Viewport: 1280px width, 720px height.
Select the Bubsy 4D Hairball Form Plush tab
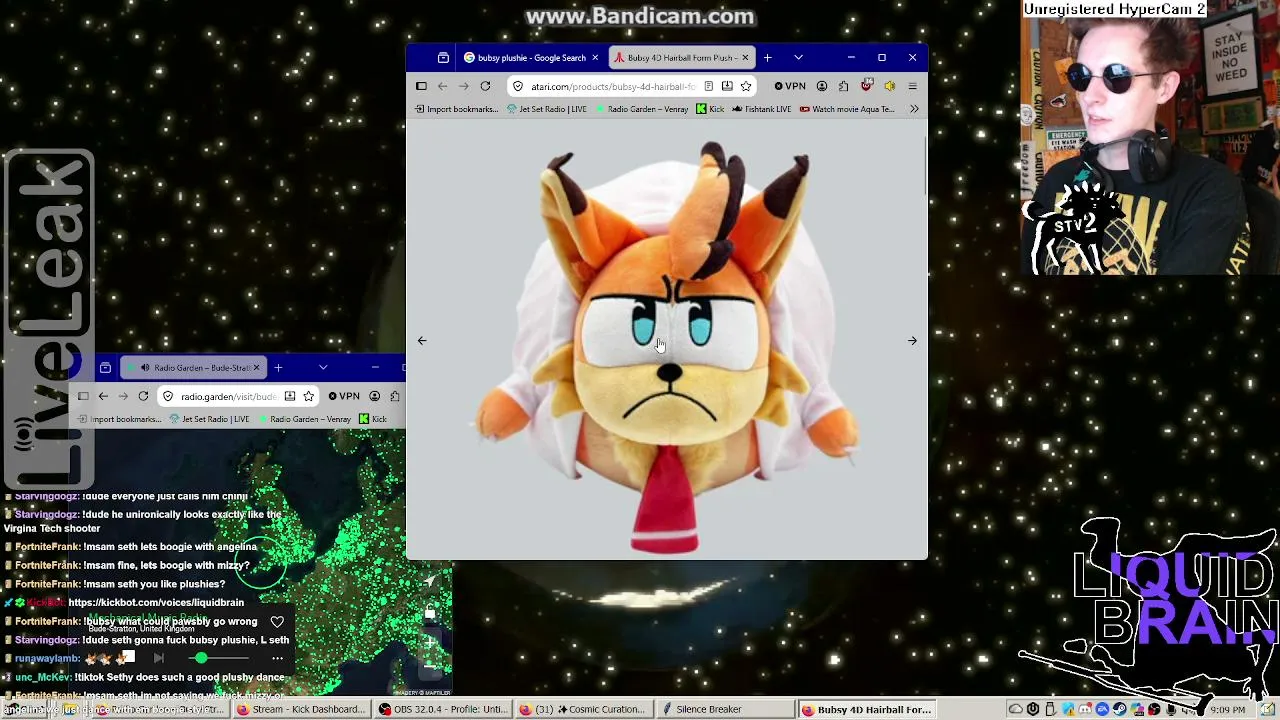pyautogui.click(x=680, y=58)
